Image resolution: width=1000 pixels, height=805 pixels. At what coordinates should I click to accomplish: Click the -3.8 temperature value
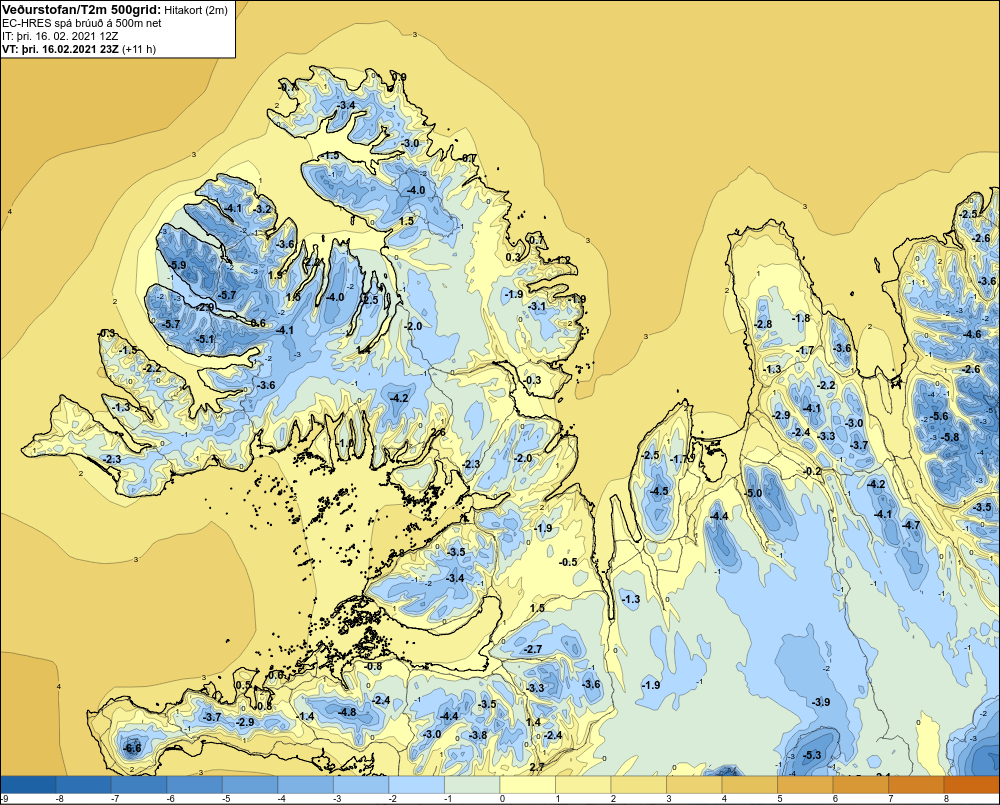478,735
